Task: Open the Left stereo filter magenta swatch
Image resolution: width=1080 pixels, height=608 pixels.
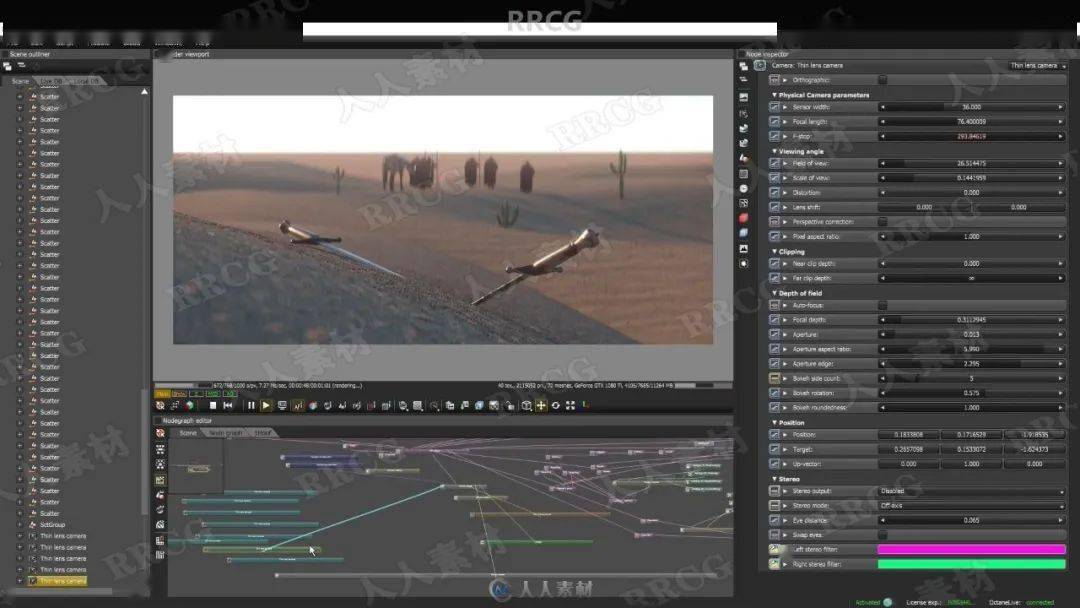Action: click(971, 550)
